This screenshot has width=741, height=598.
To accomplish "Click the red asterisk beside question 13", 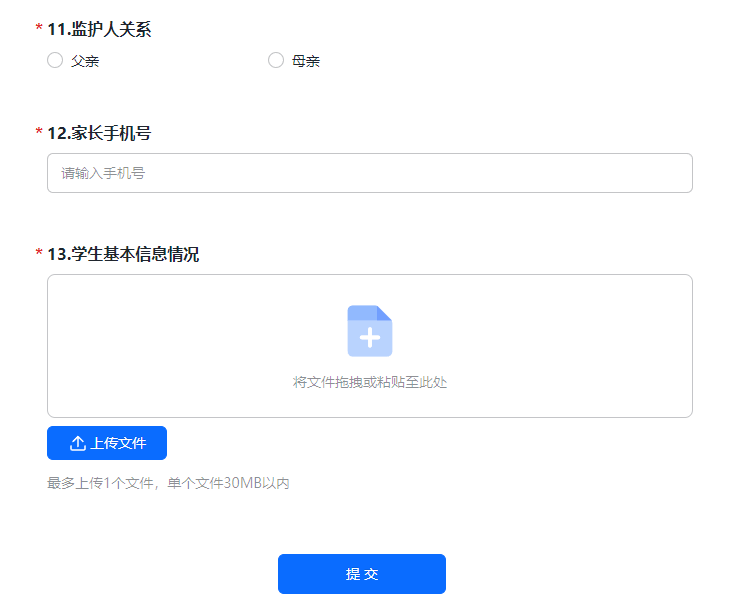I will [39, 255].
